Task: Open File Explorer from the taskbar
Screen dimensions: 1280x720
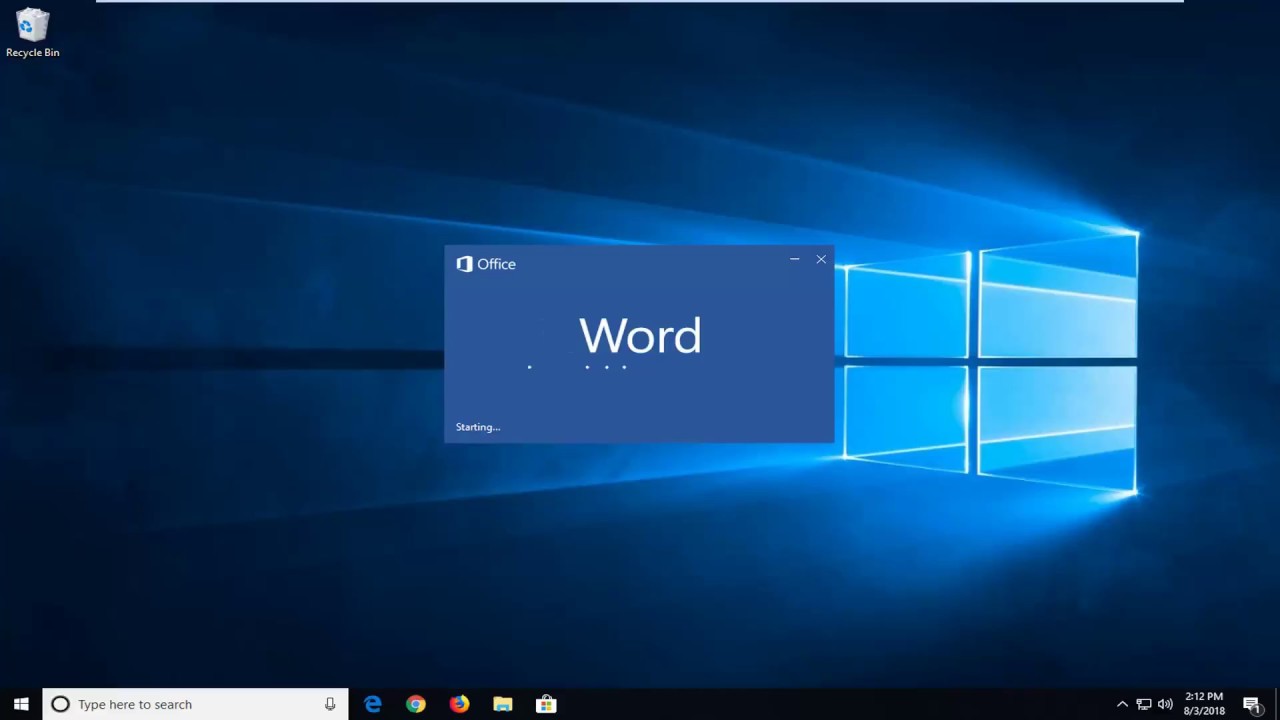Action: [x=503, y=704]
